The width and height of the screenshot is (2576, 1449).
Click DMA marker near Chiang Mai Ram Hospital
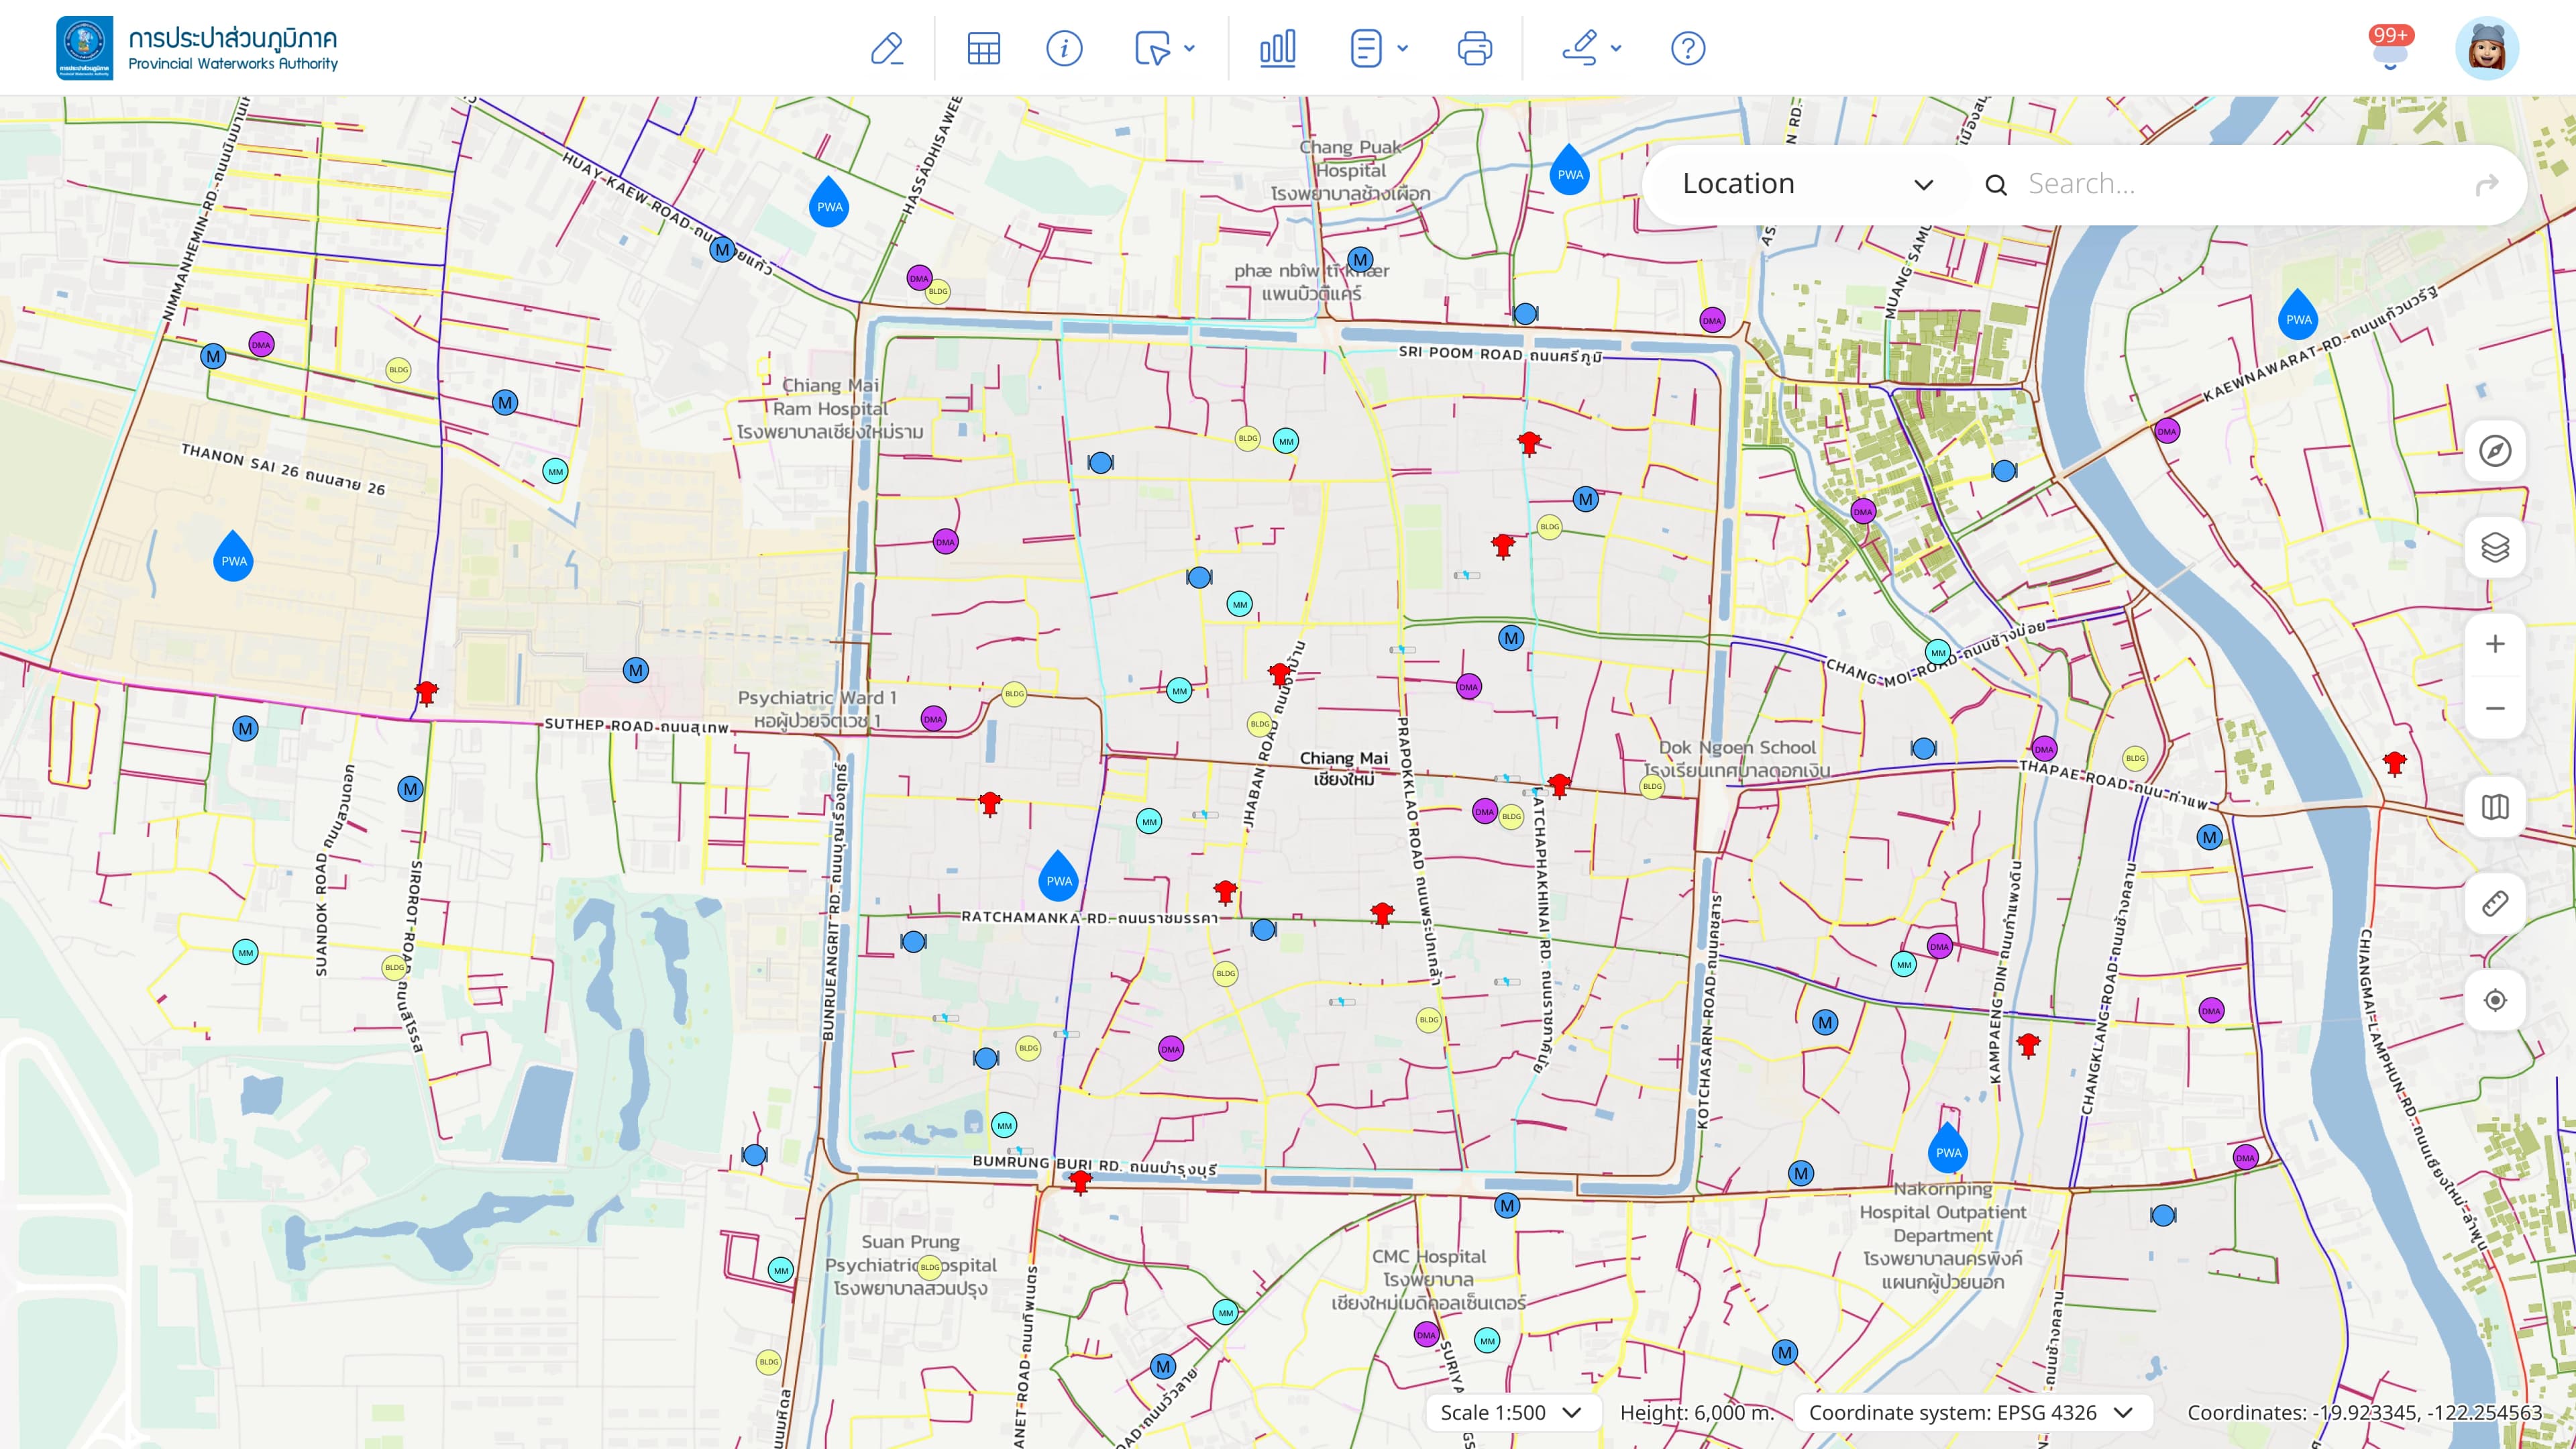point(919,278)
